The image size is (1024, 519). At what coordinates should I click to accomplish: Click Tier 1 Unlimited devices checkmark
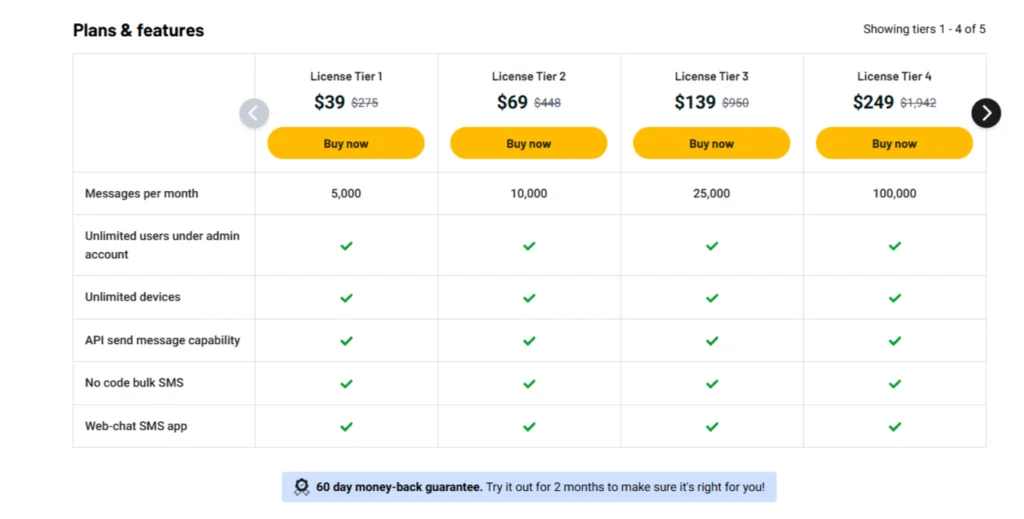tap(346, 298)
